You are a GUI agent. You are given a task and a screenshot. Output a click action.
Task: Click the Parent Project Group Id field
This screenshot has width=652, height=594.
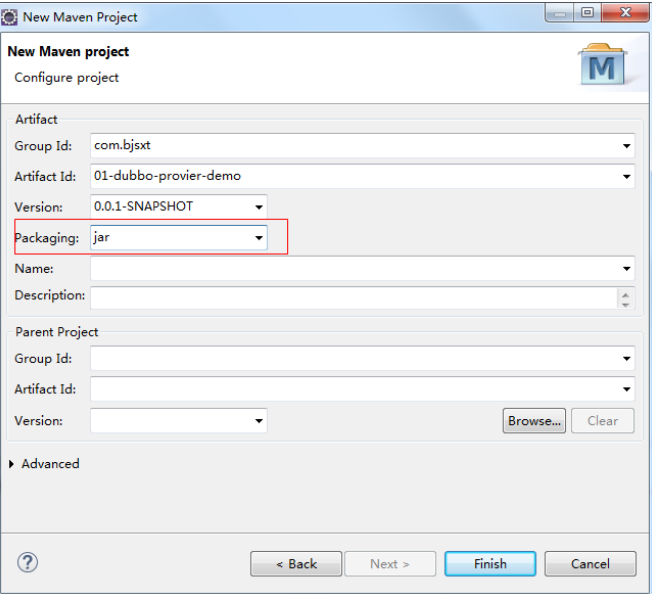coord(362,358)
